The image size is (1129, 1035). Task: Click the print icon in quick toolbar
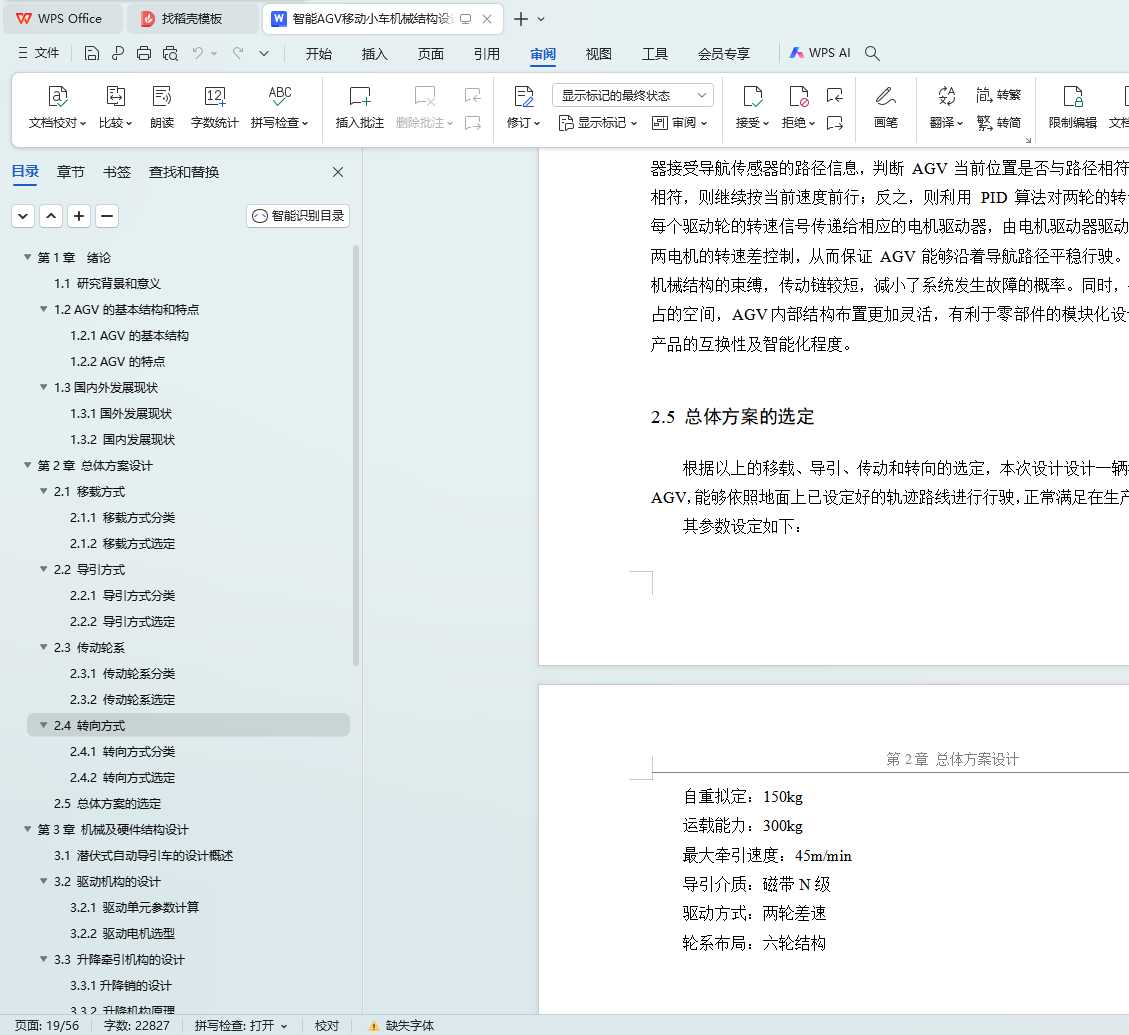[x=144, y=53]
